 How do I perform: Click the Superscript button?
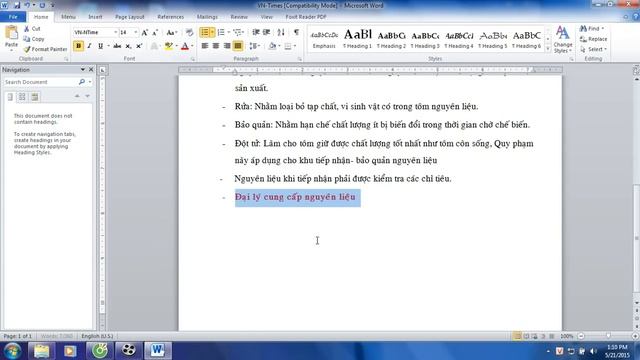(x=139, y=46)
